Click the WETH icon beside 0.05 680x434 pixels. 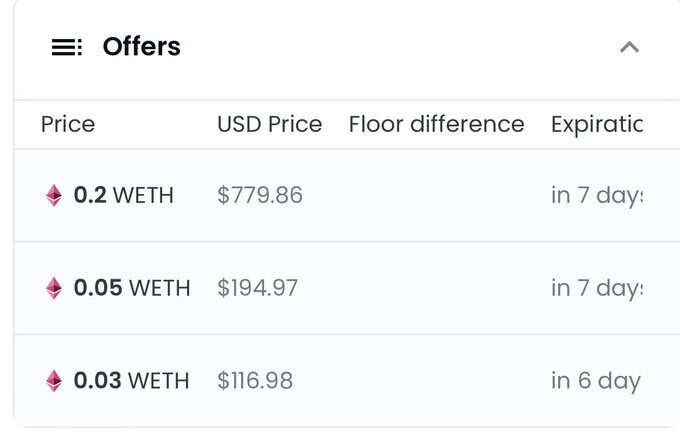pos(54,289)
